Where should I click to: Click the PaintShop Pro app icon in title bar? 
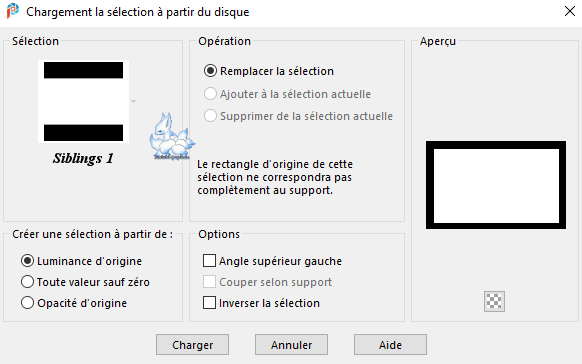13,10
